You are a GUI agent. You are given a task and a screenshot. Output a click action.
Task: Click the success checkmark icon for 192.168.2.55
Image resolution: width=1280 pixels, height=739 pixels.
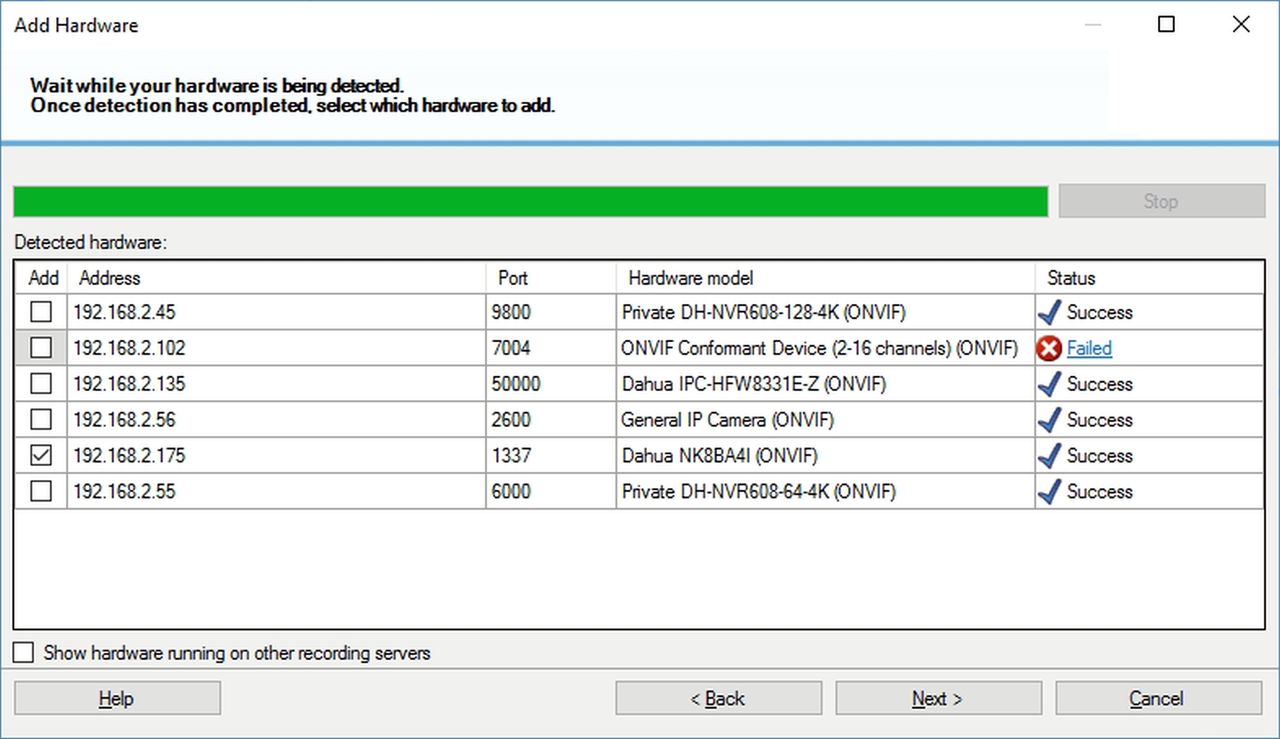click(x=1049, y=492)
